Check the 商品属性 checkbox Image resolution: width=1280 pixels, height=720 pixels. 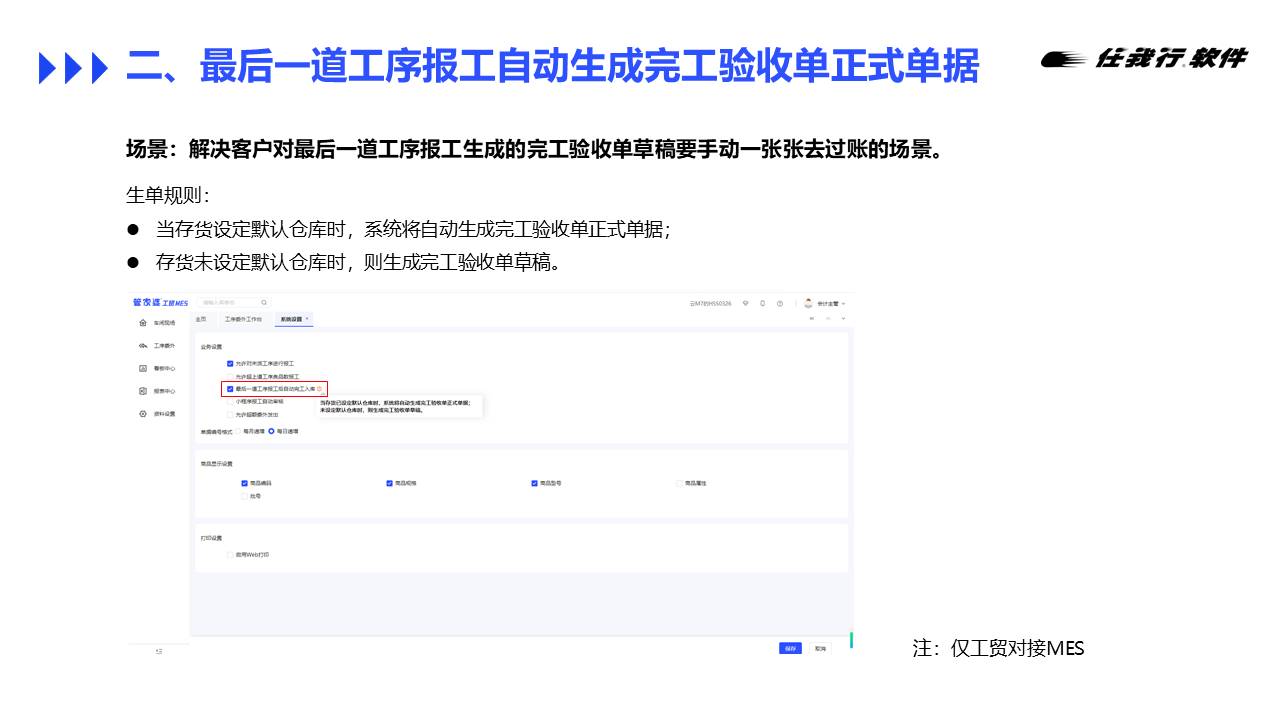pos(678,483)
